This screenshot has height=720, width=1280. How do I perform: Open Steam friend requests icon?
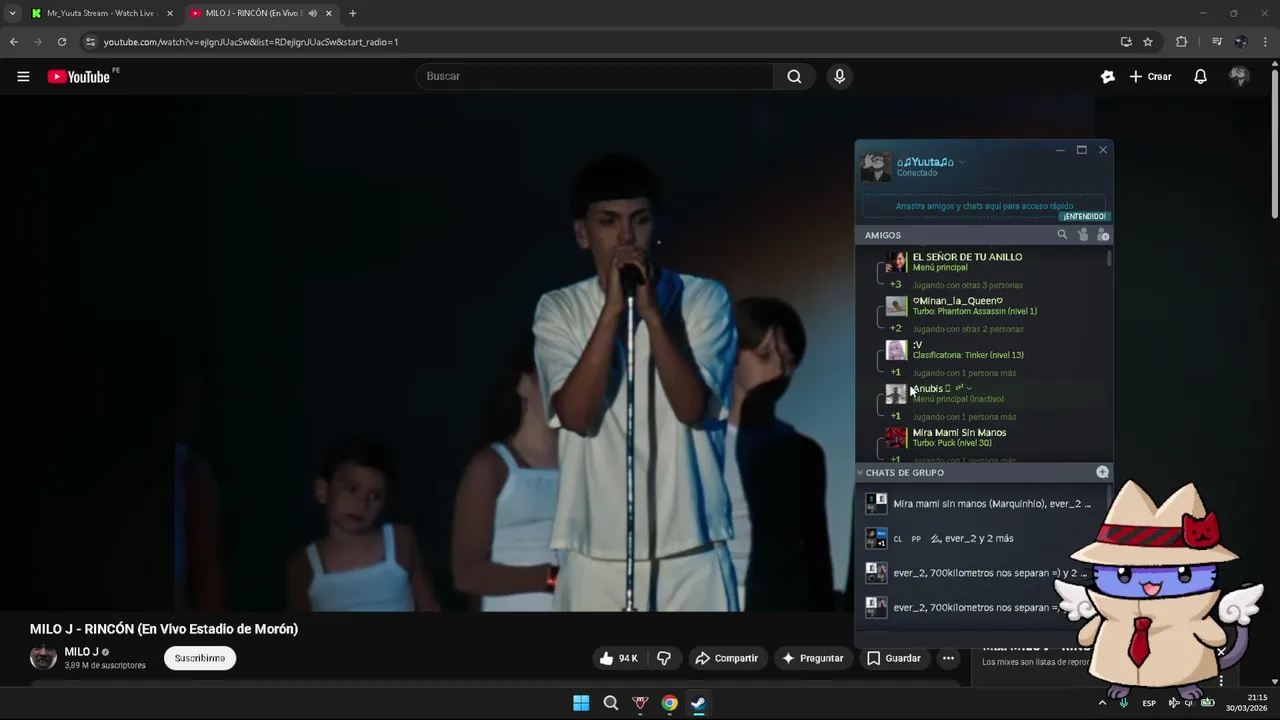1083,235
